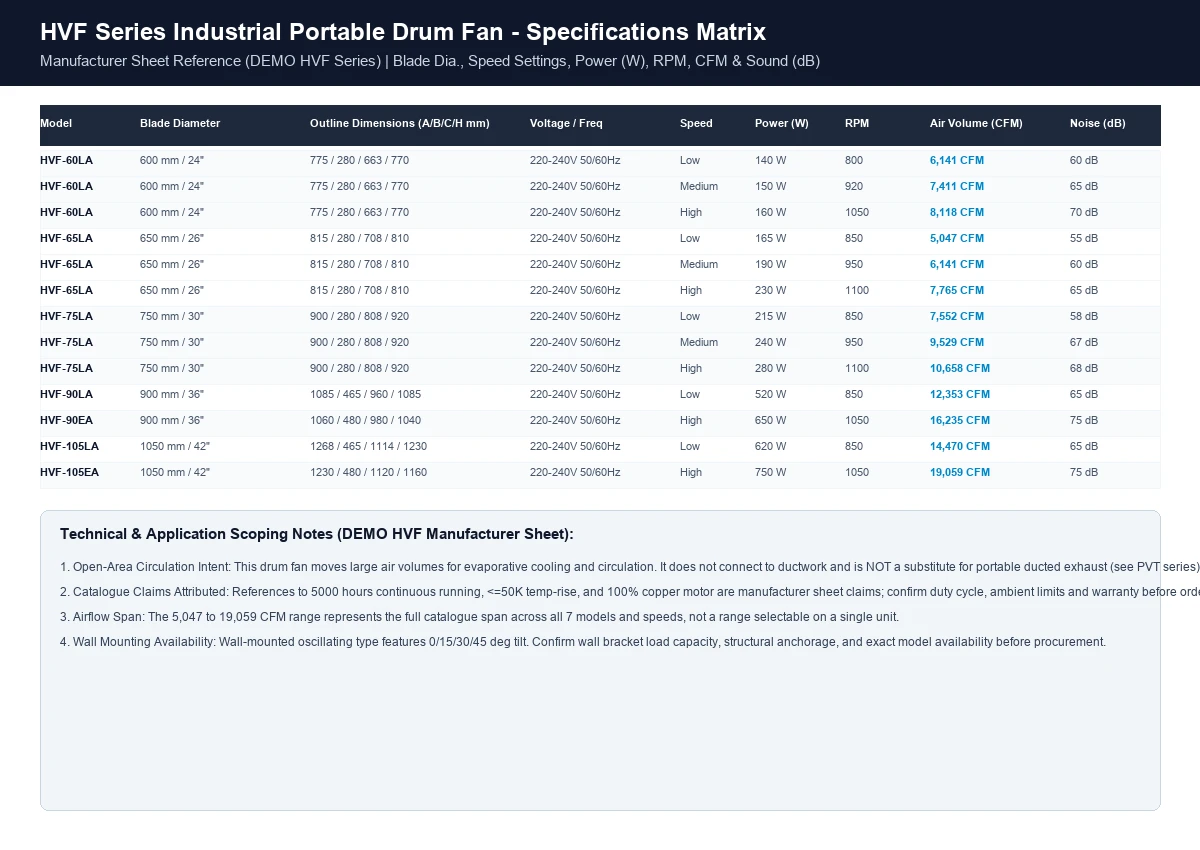Click the 58 dB noise value
This screenshot has width=1200, height=850.
(1084, 316)
